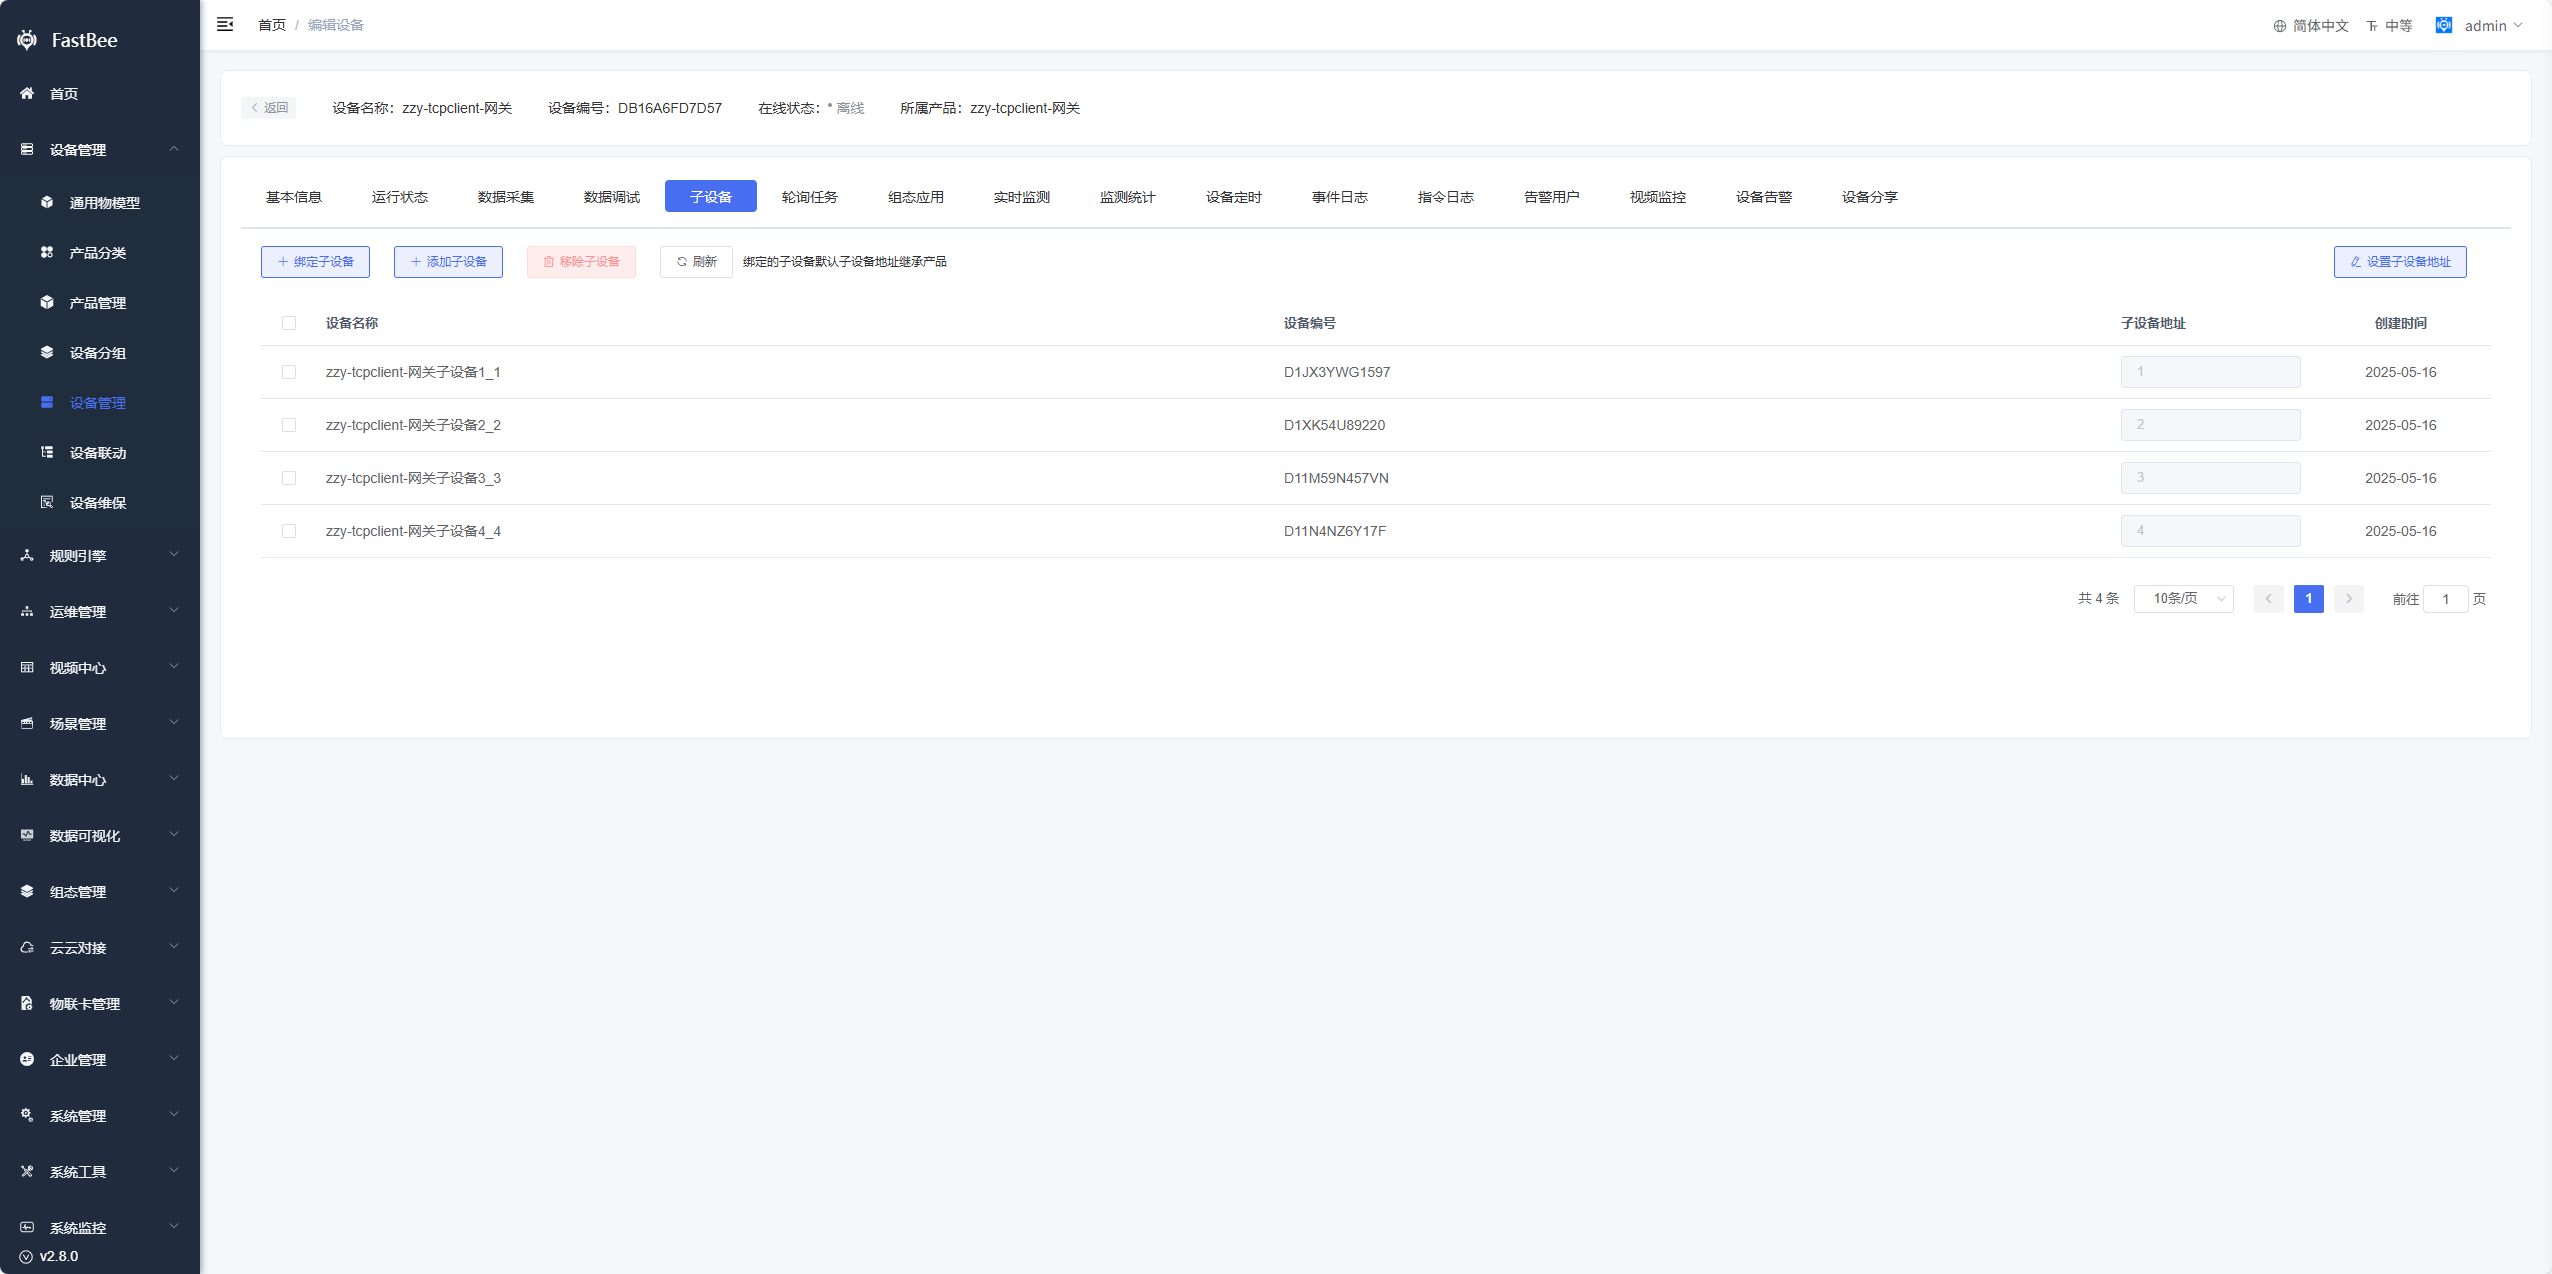Click the 设置子设备地址 button
Viewport: 2552px width, 1274px height.
click(x=2399, y=262)
